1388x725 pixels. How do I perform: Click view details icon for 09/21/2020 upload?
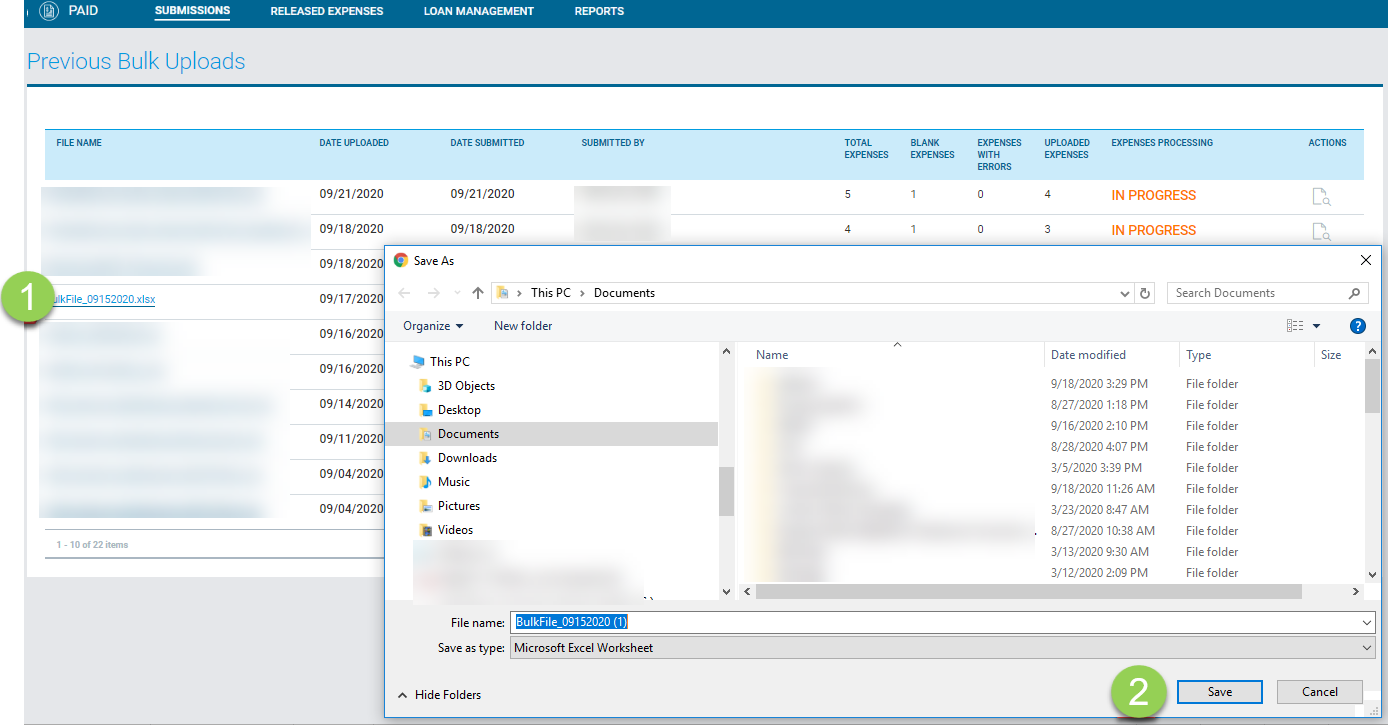pos(1320,197)
